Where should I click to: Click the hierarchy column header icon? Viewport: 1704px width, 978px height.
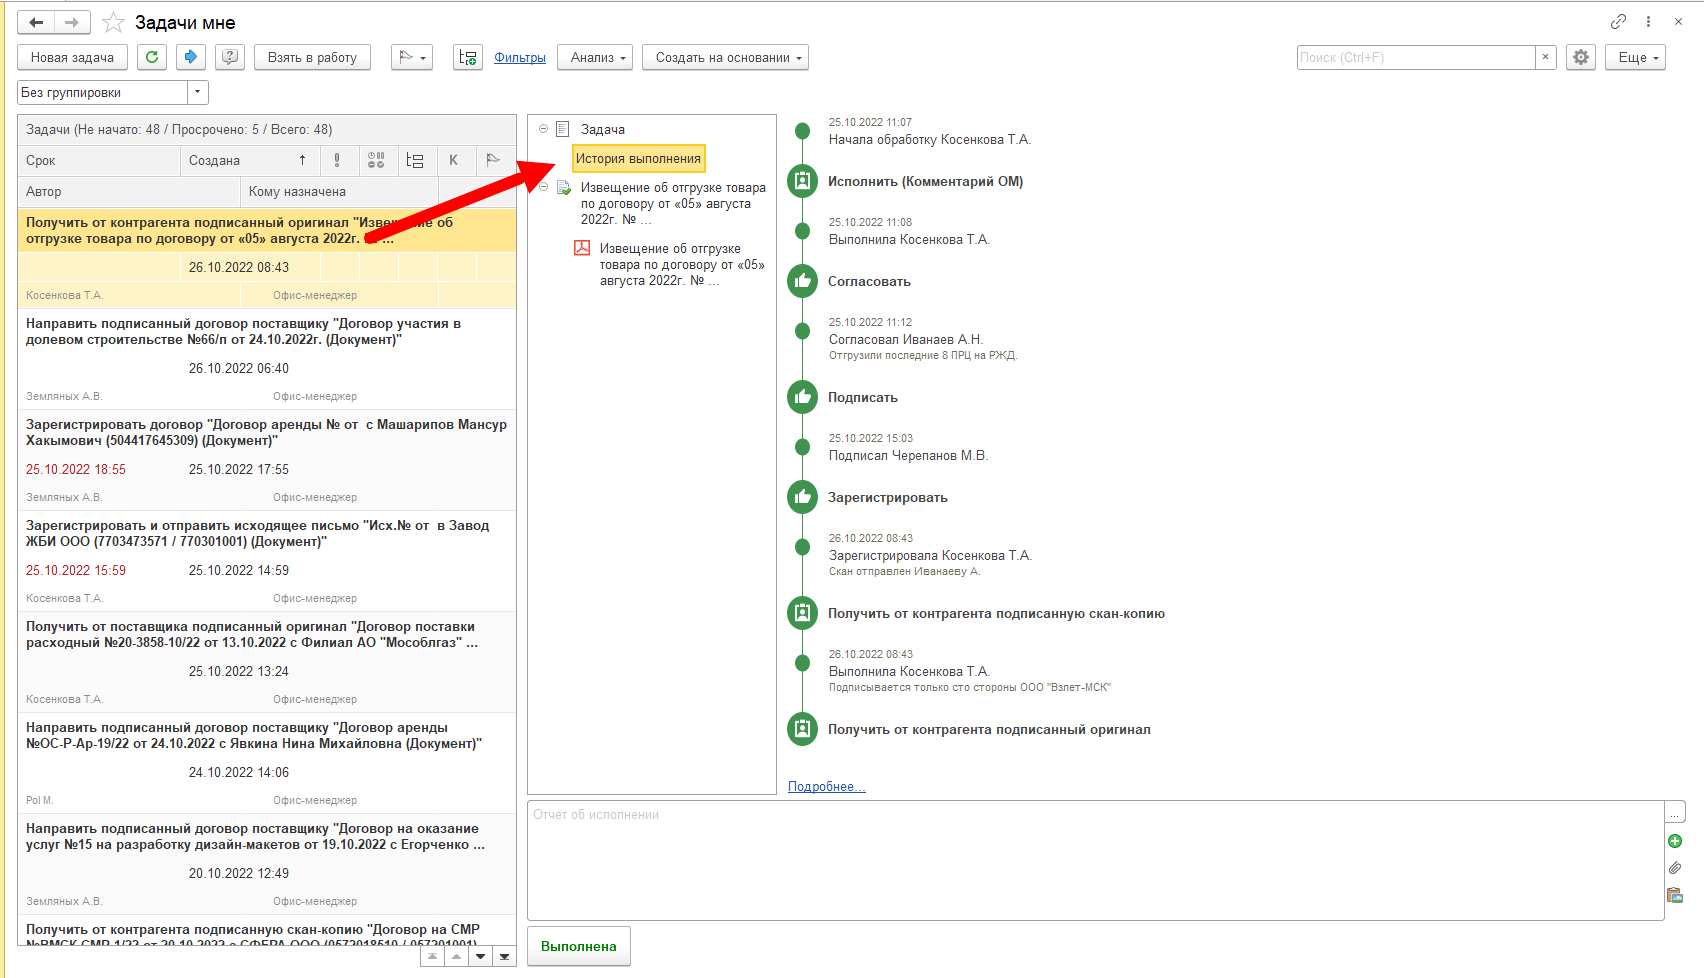(x=415, y=160)
